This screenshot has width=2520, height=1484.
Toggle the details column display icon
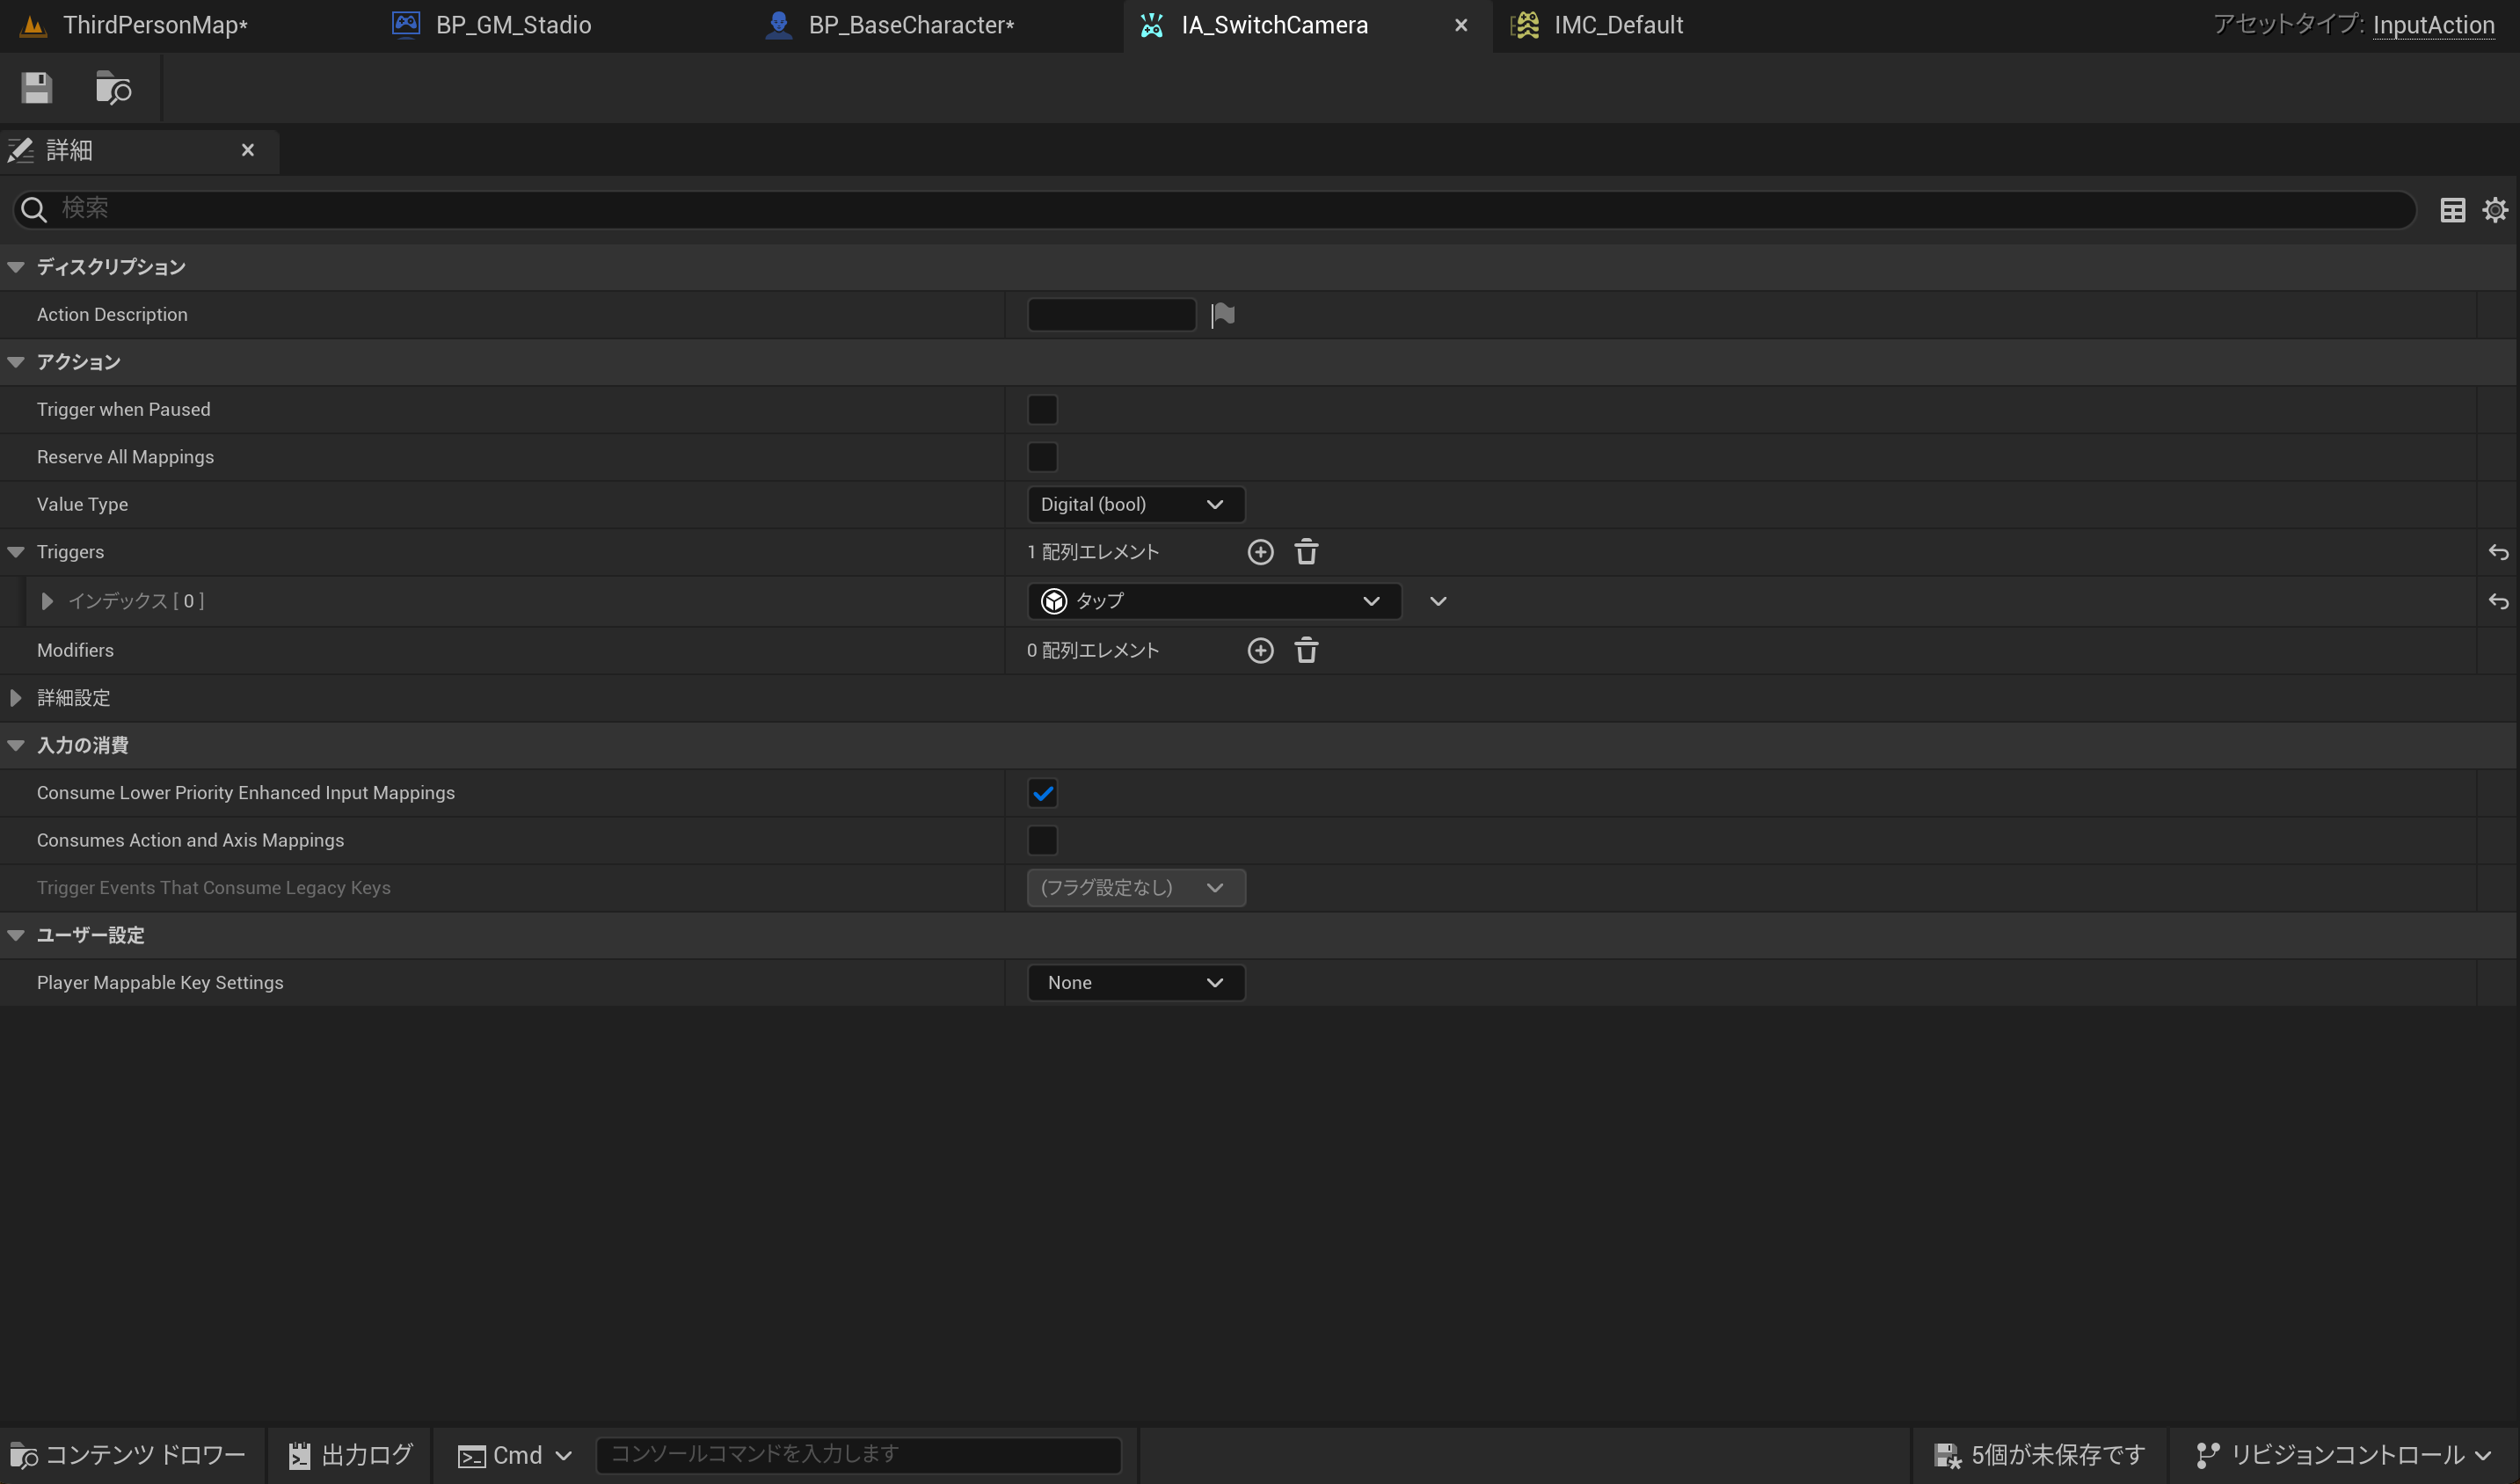pos(2453,209)
